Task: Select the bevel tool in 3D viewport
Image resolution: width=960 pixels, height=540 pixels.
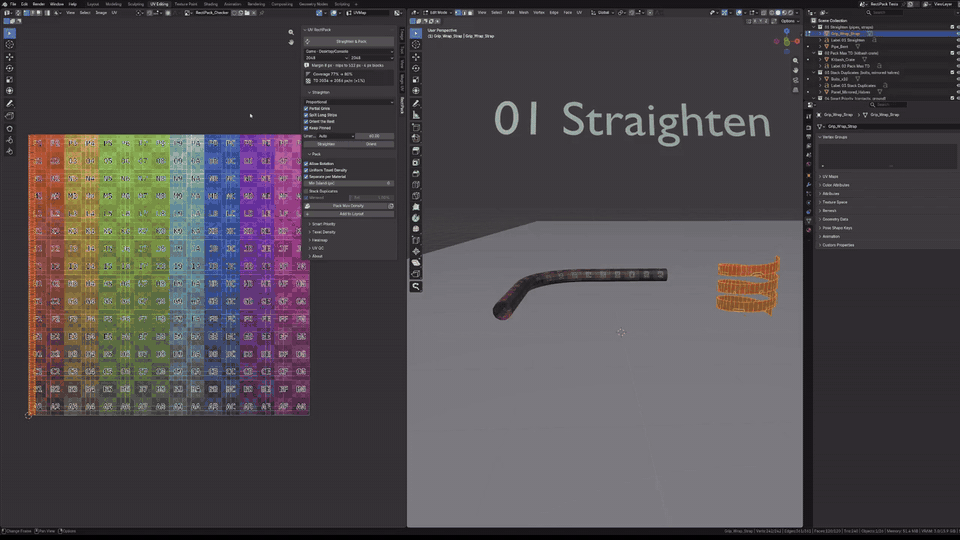Action: click(416, 173)
